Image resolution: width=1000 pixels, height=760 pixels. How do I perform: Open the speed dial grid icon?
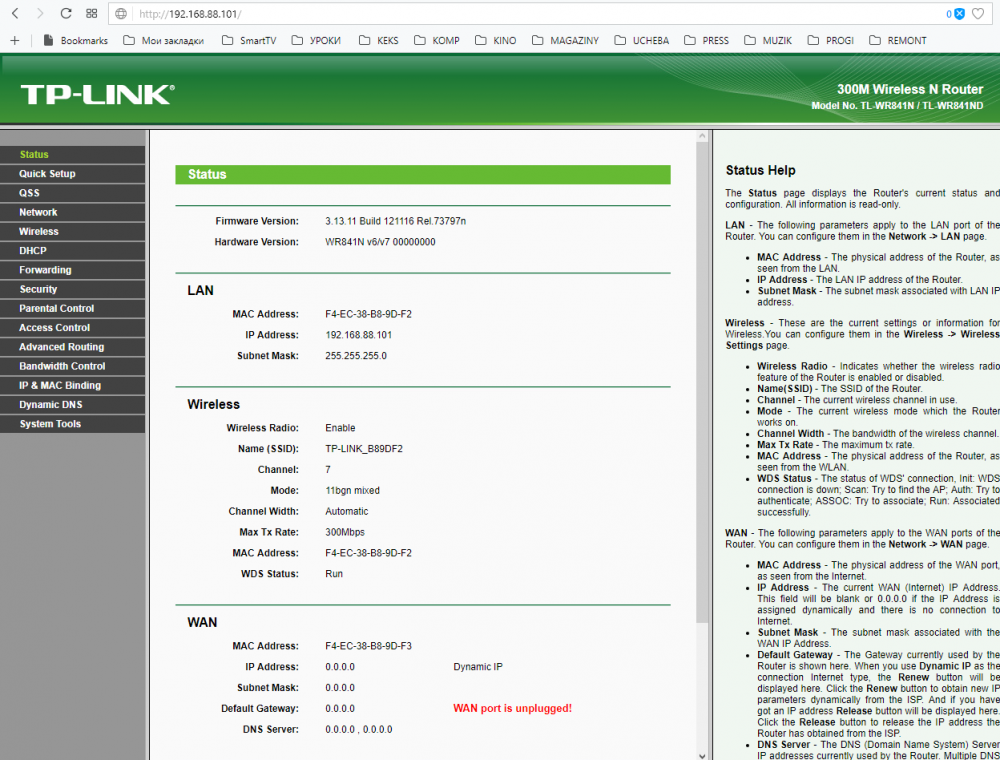tap(91, 14)
